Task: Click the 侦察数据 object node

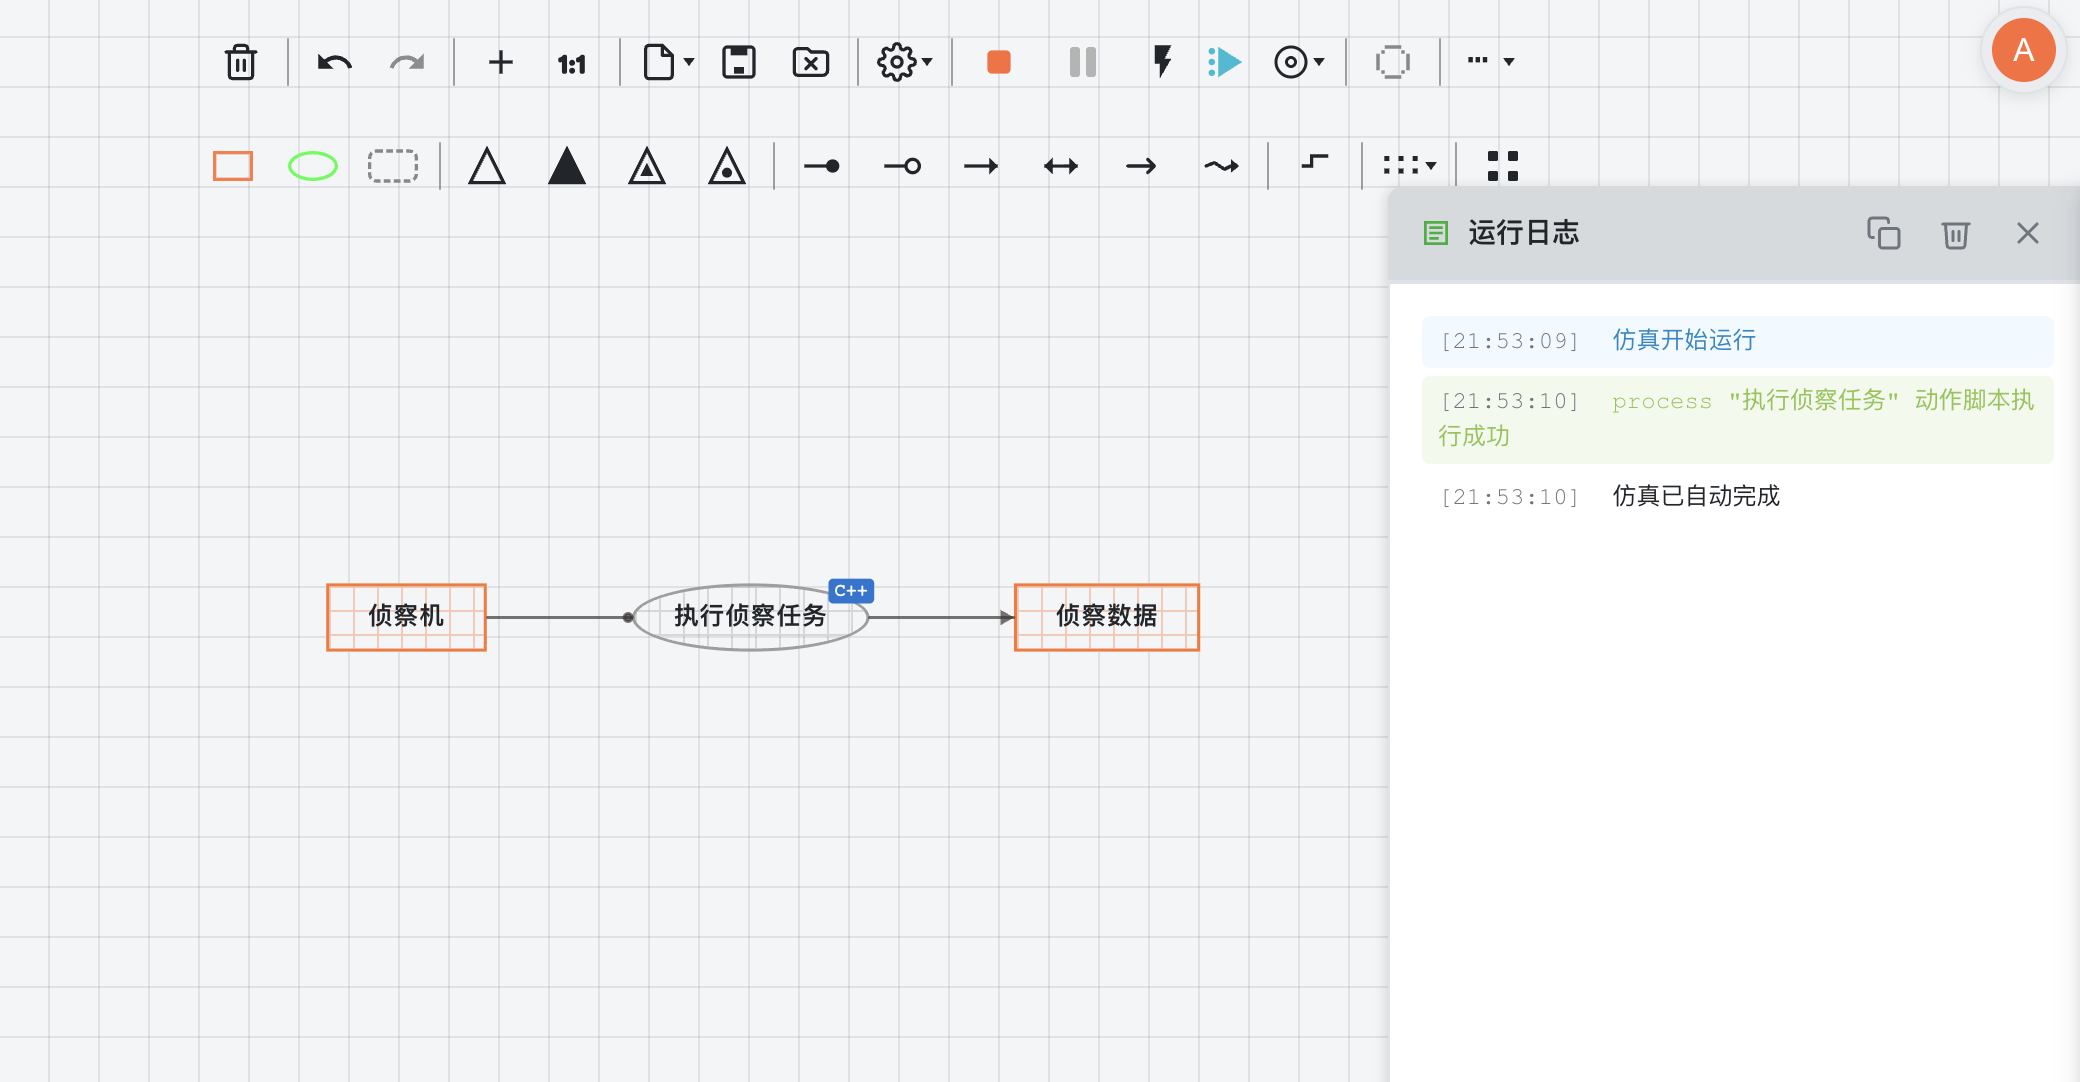Action: click(1106, 617)
